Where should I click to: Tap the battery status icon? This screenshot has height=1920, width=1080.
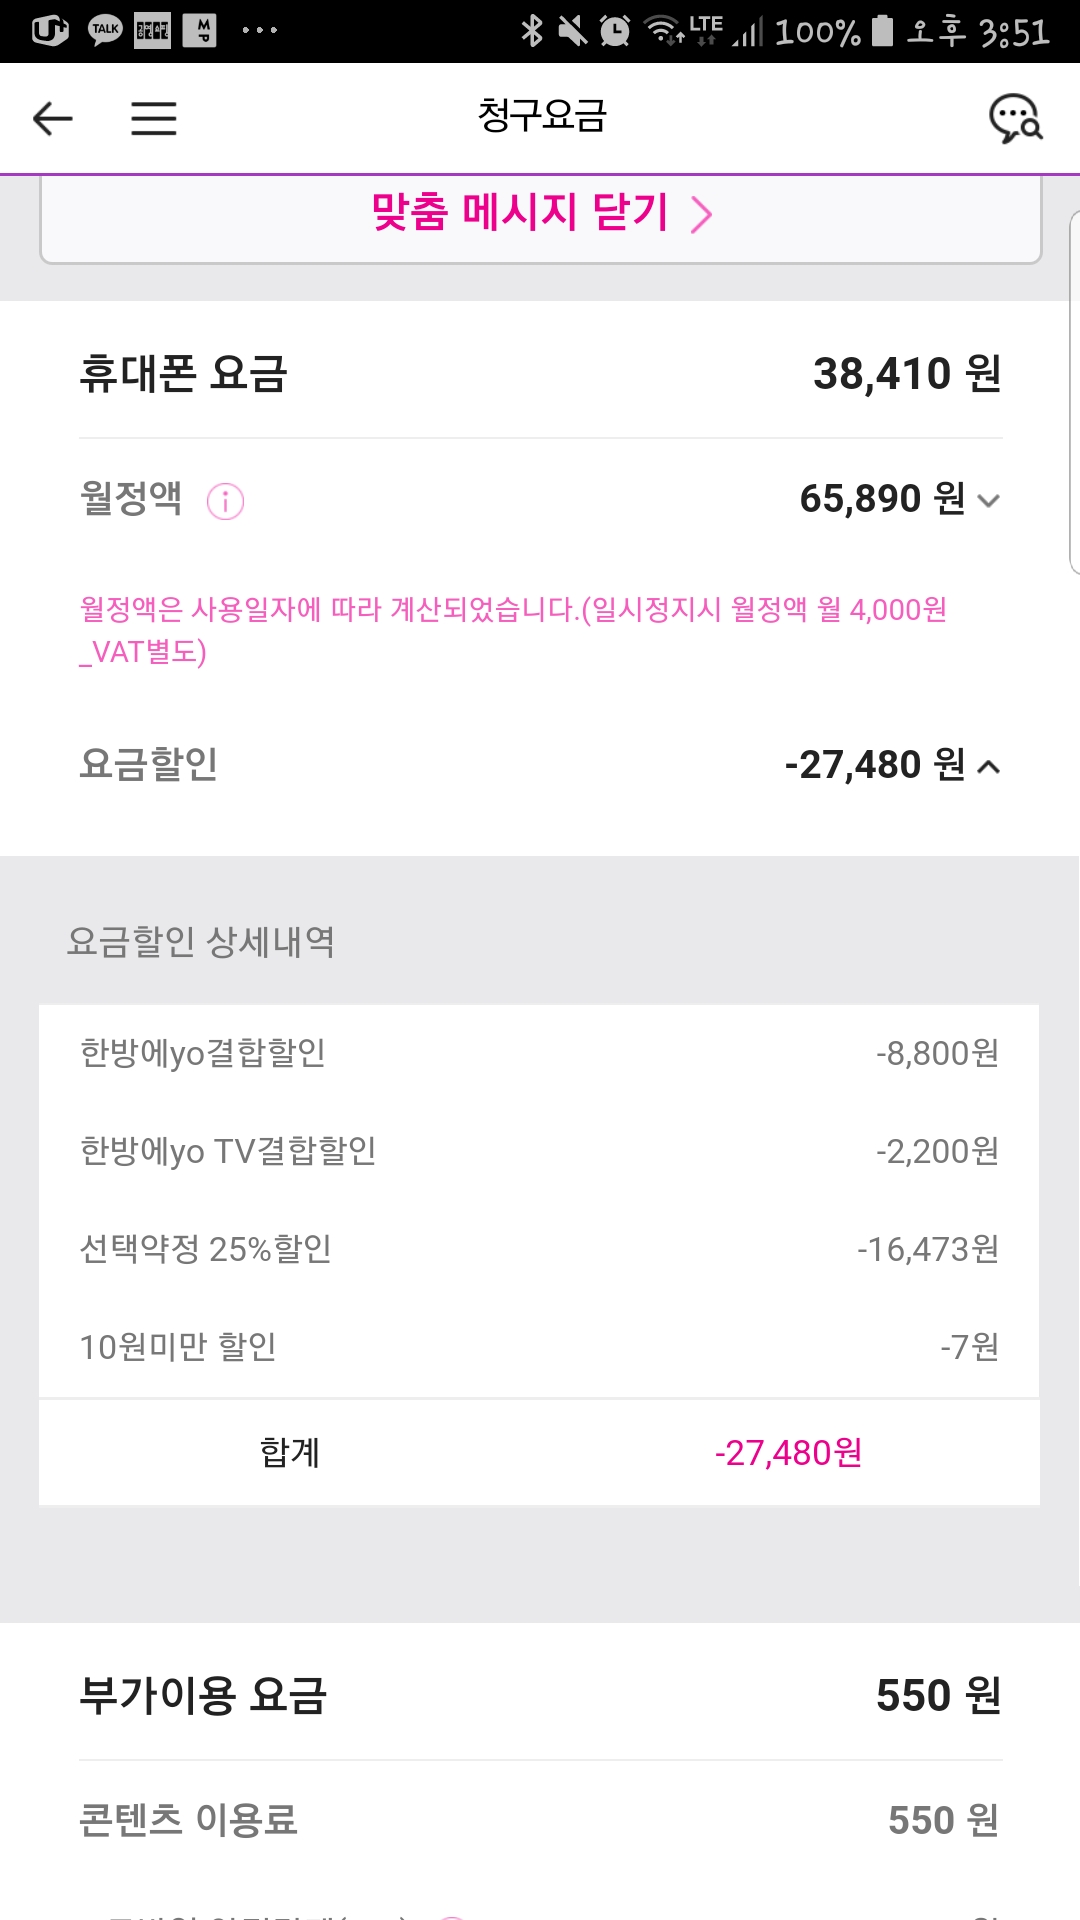[x=882, y=31]
